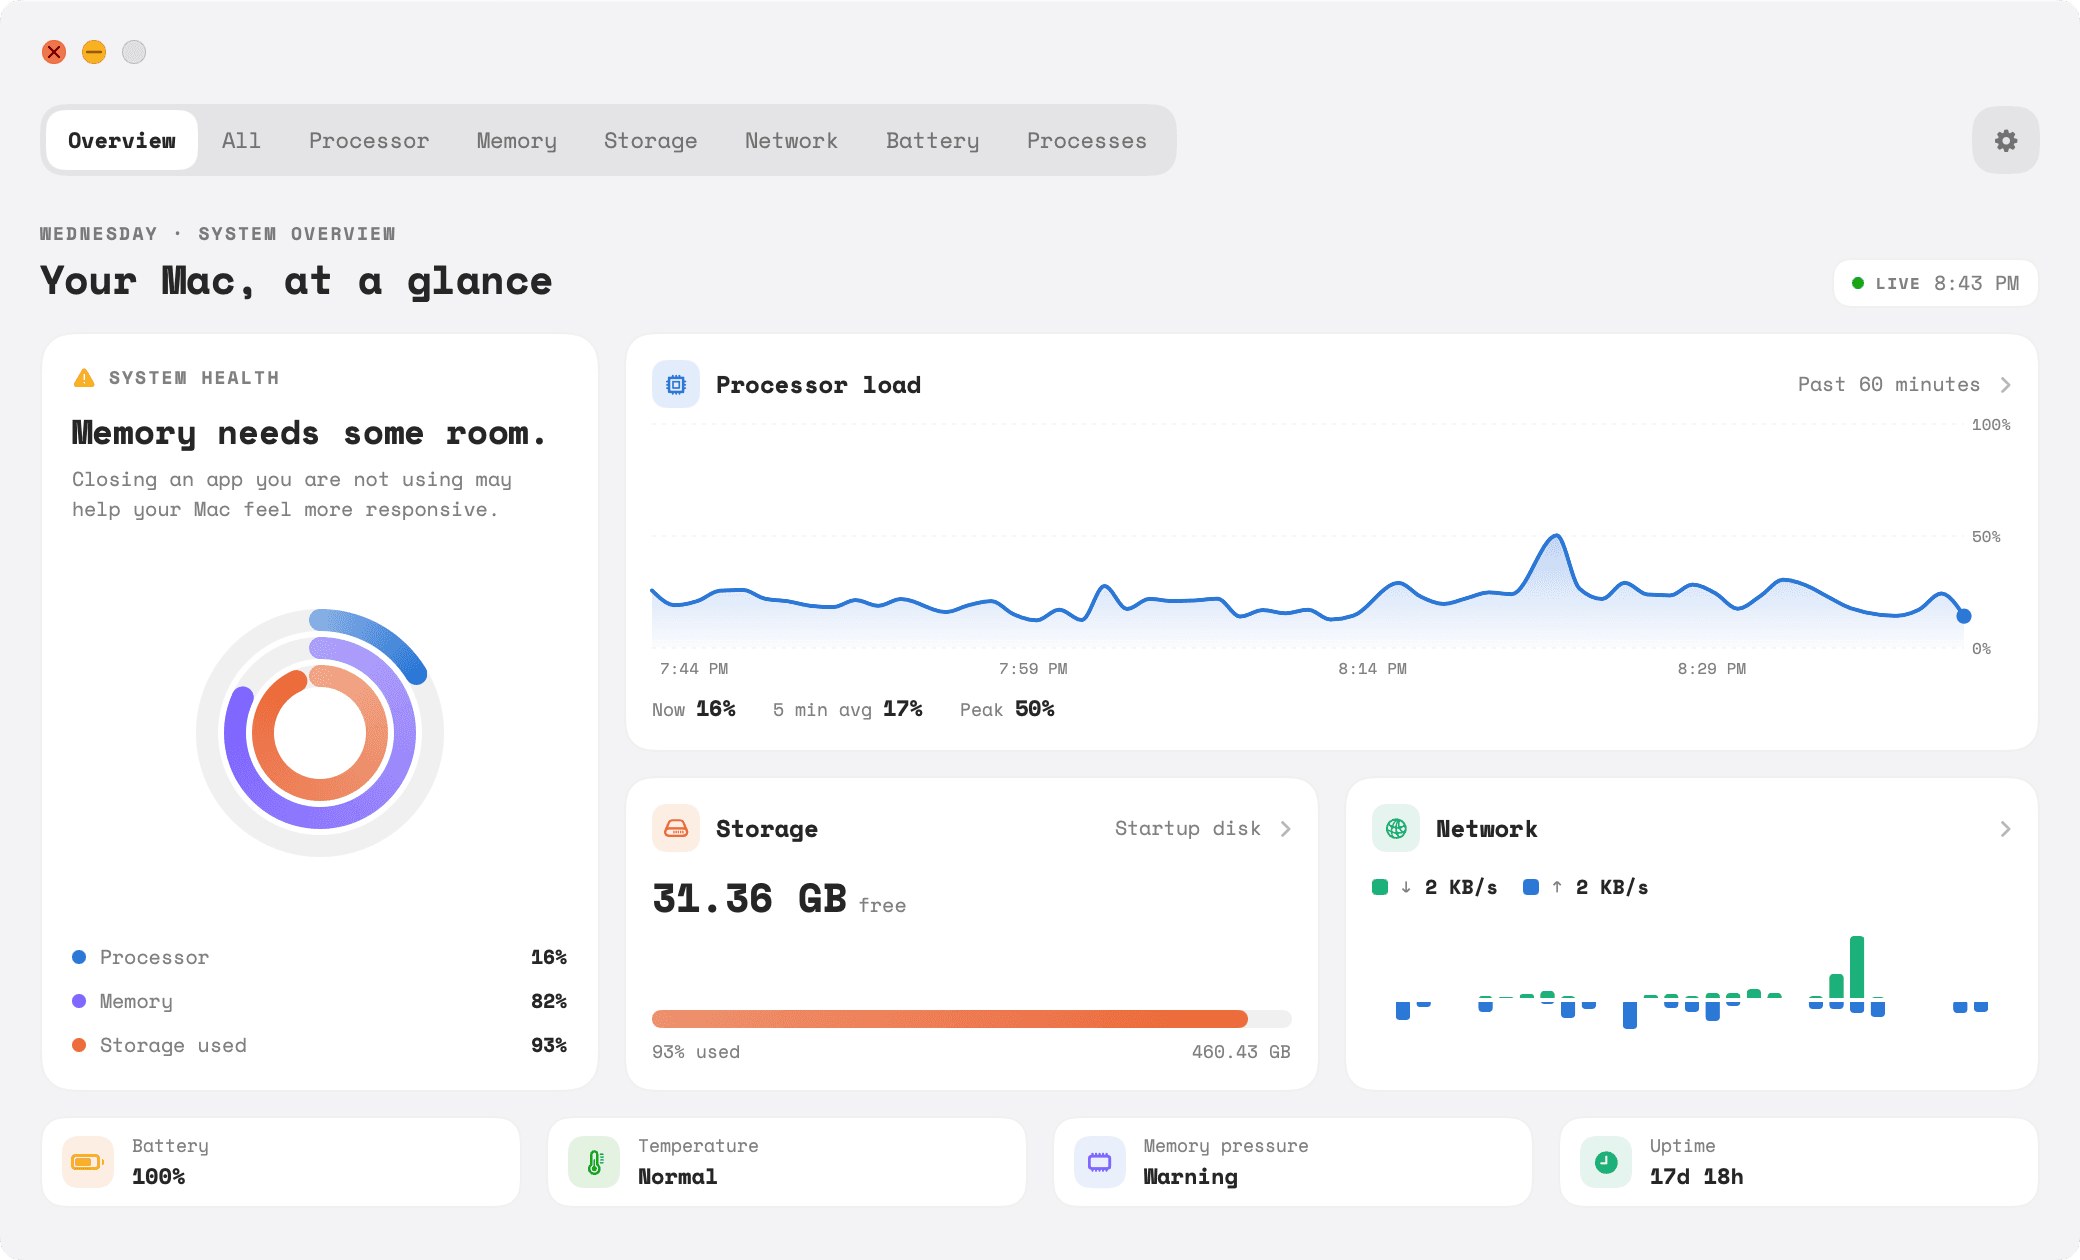The width and height of the screenshot is (2080, 1260).
Task: Click the Battery icon in bottom card
Action: (88, 1161)
